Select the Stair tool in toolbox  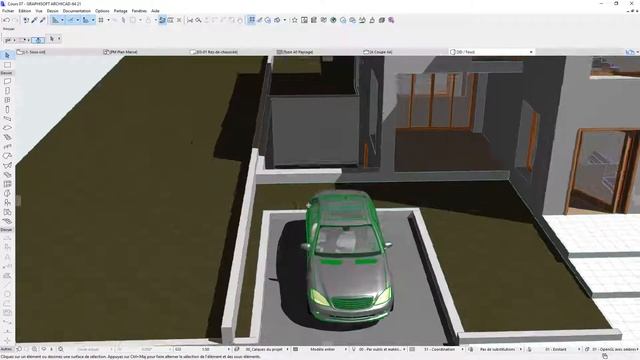(x=7, y=138)
